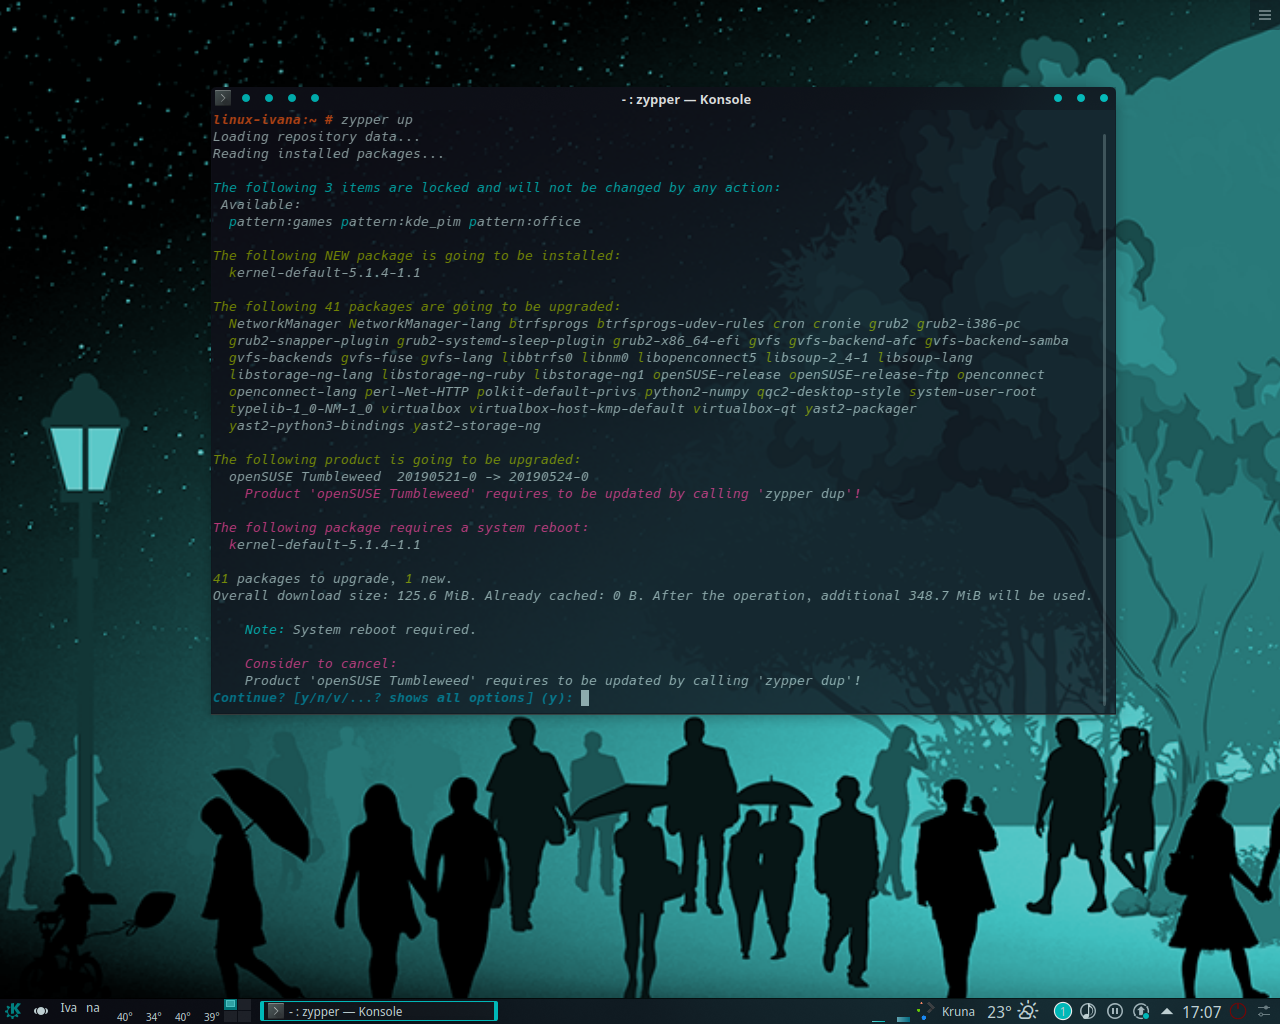This screenshot has height=1024, width=1280.
Task: Click the red power/logout icon
Action: click(1238, 1011)
